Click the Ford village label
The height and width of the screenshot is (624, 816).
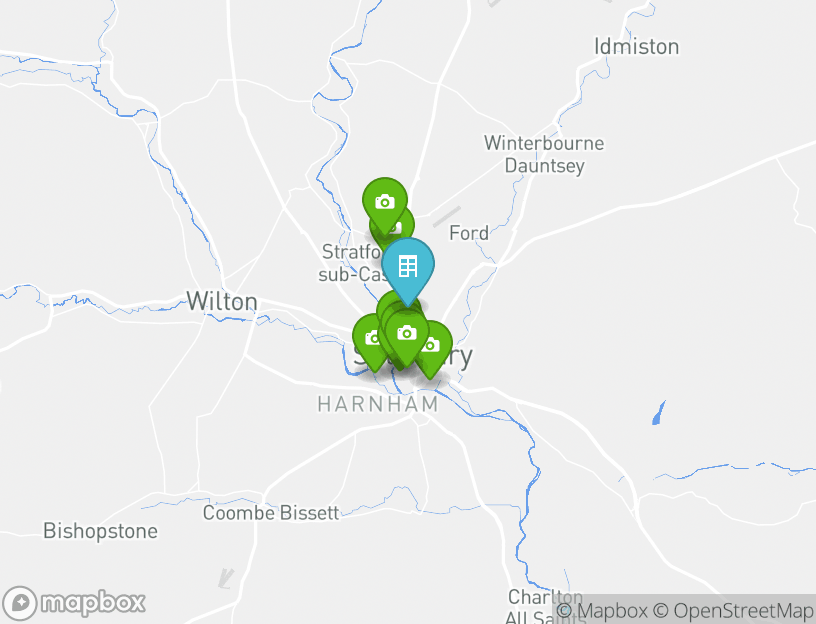(x=469, y=233)
